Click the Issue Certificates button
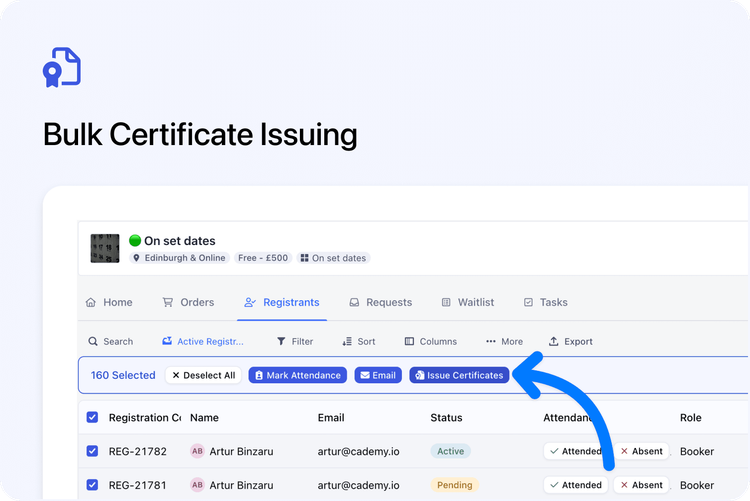 [x=459, y=375]
